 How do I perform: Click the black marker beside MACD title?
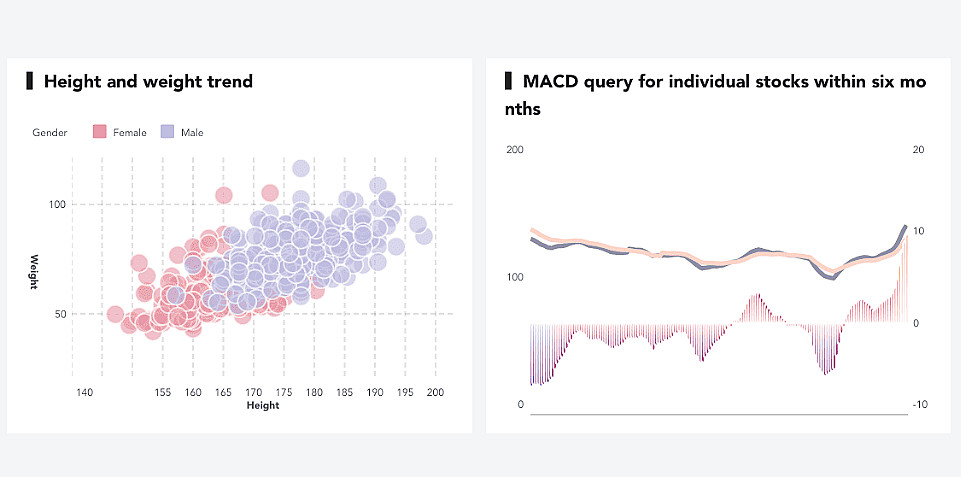[509, 81]
